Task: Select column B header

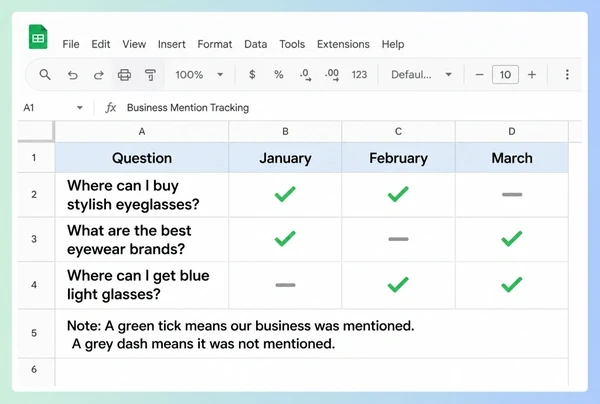Action: click(285, 132)
